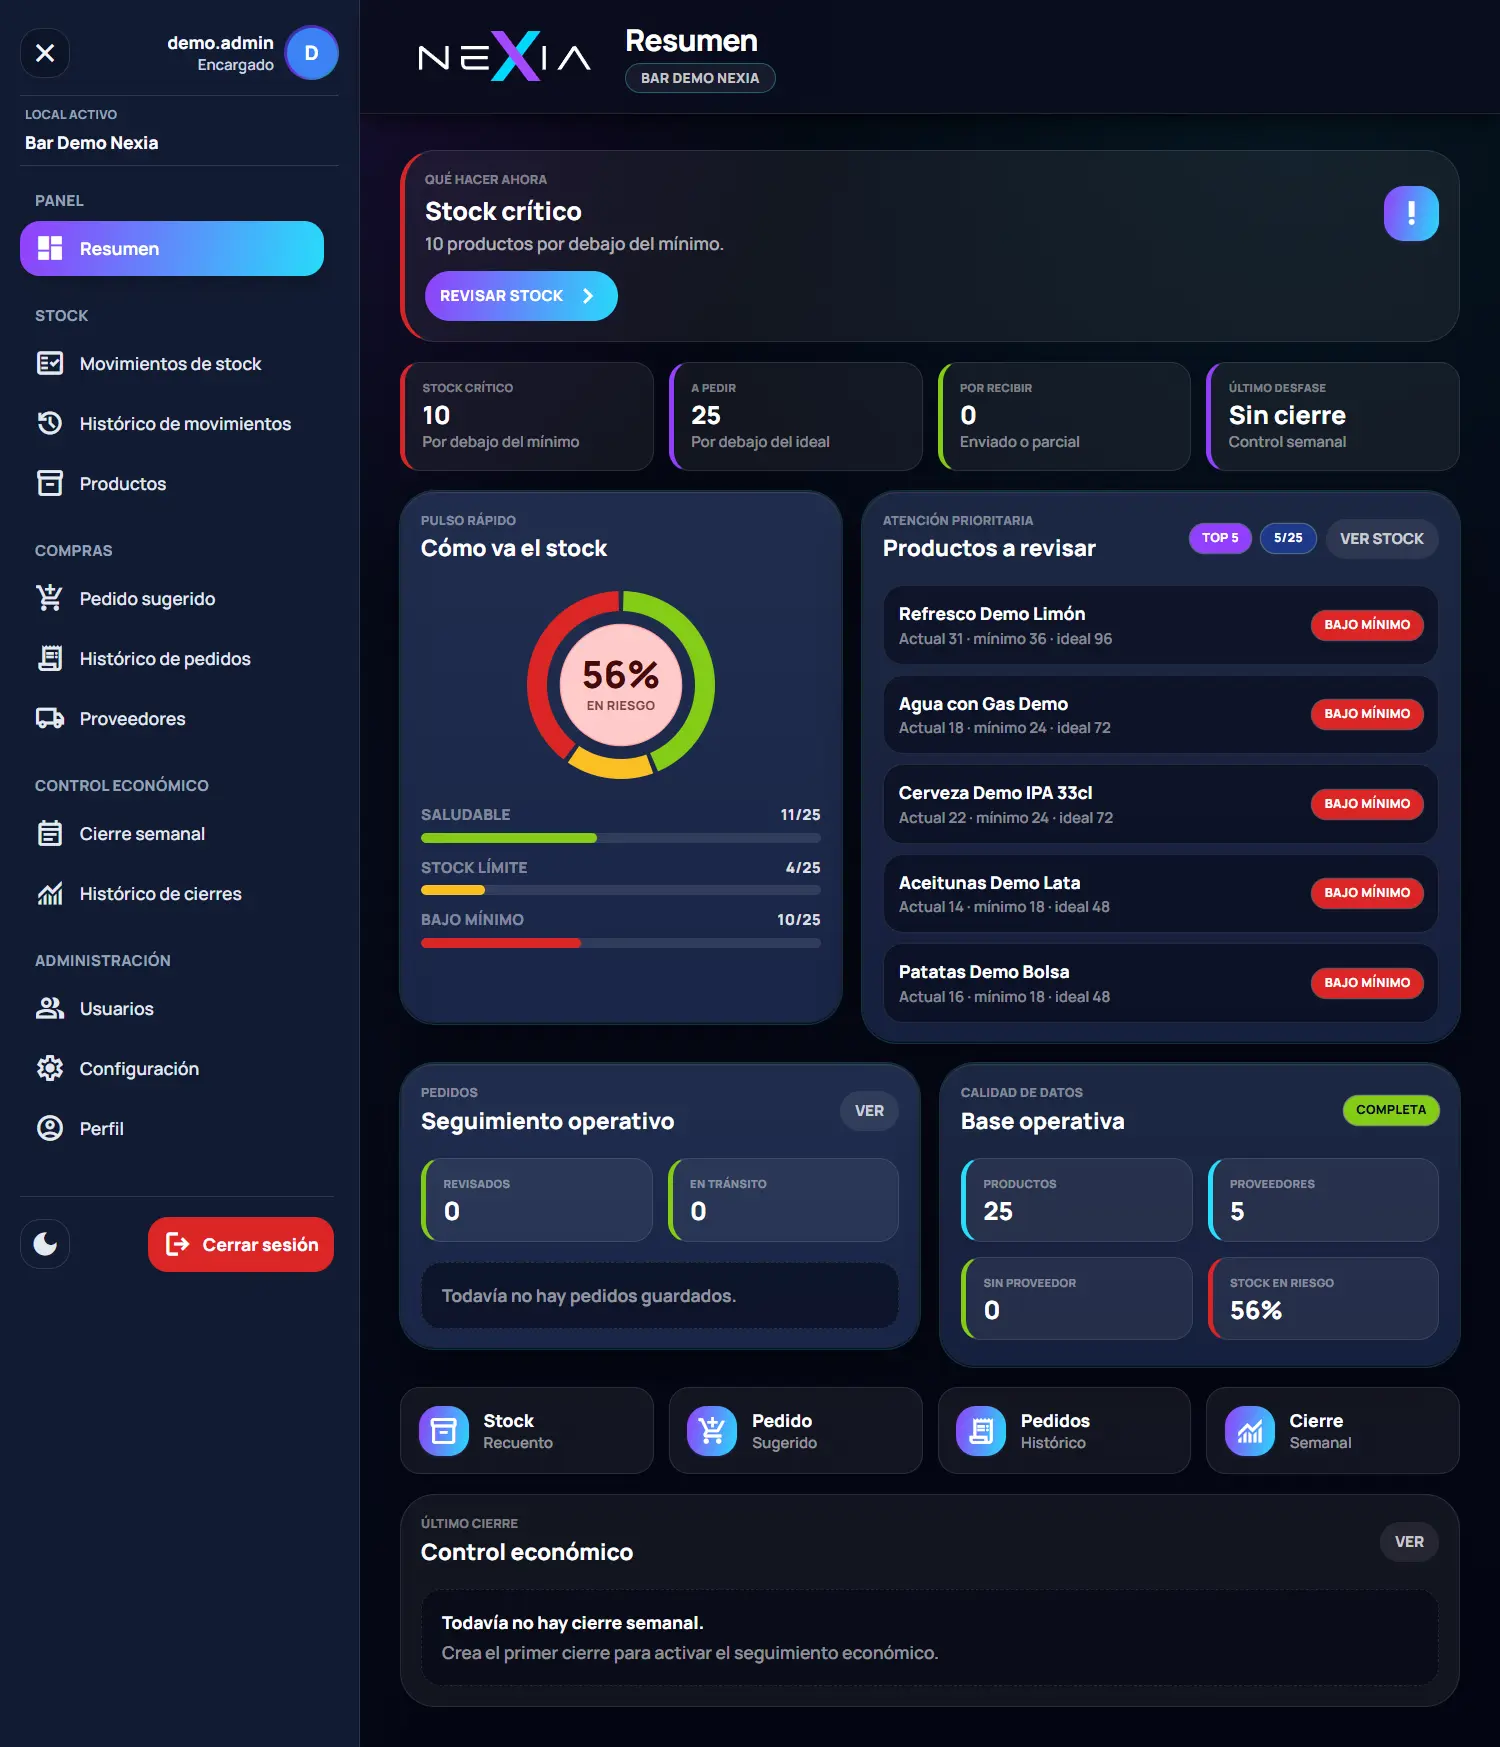
Task: Click the exclamation alert icon in Stock crítico
Action: click(1411, 213)
